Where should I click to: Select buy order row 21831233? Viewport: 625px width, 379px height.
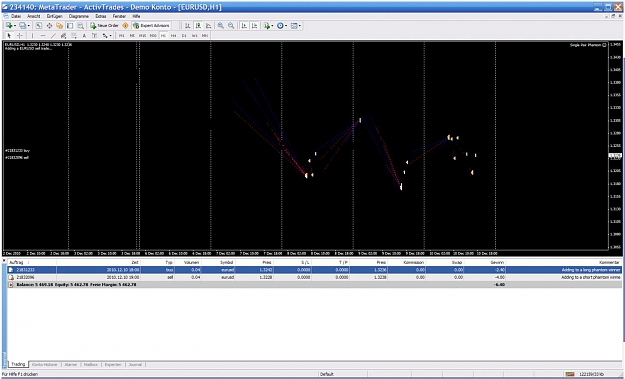314,270
